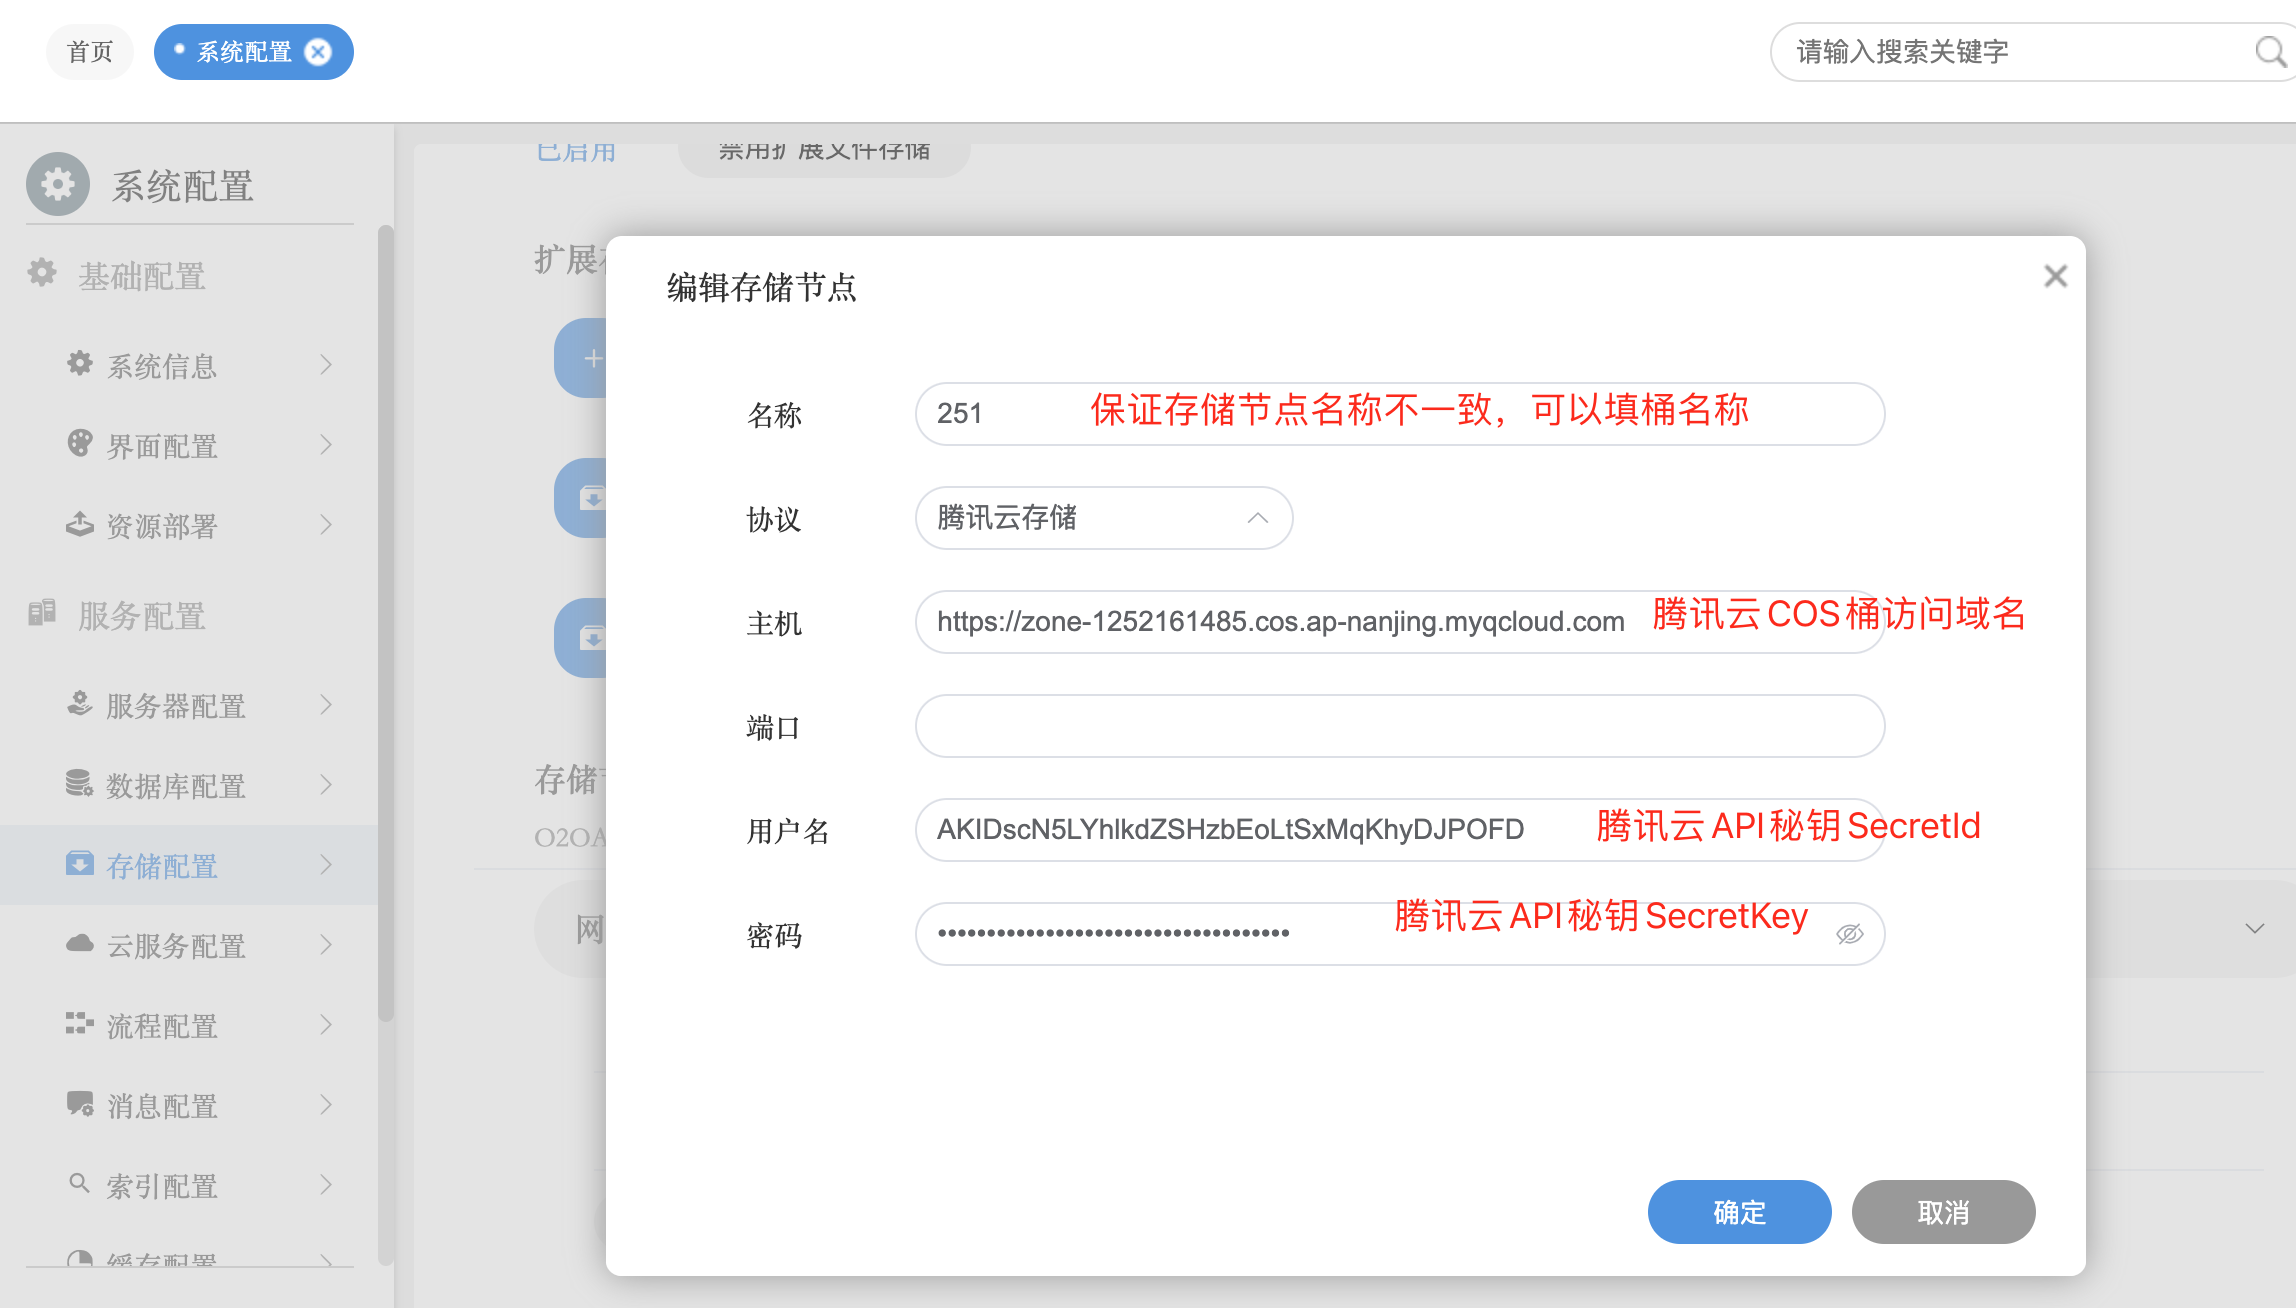This screenshot has height=1308, width=2296.
Task: Click the 端口 input field
Action: [1399, 726]
